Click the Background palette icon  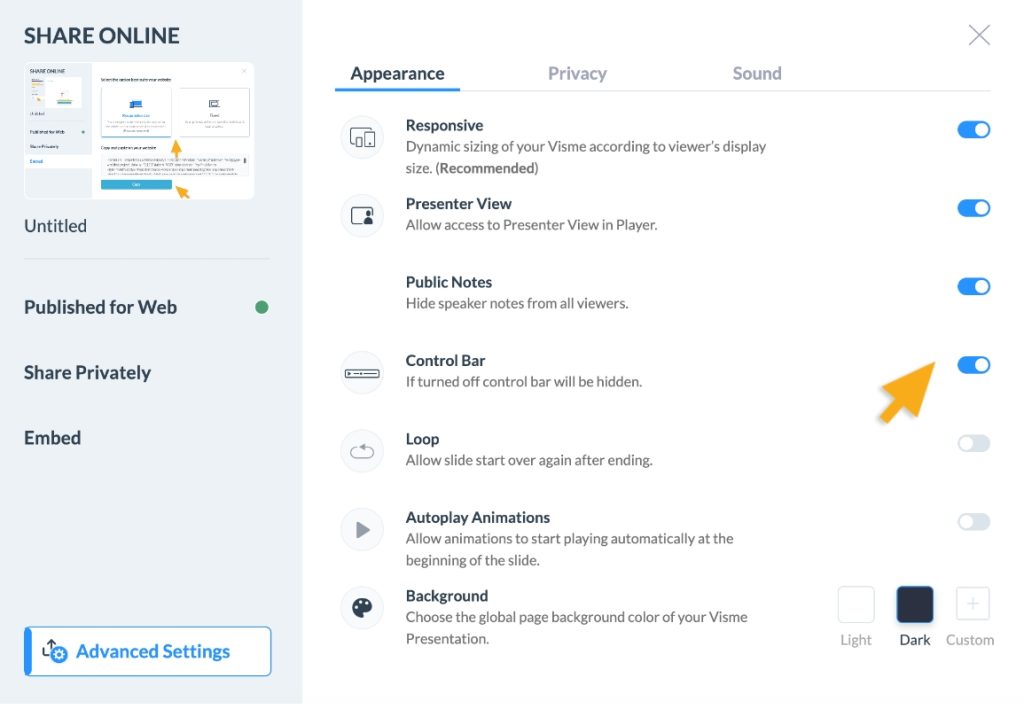coord(361,607)
